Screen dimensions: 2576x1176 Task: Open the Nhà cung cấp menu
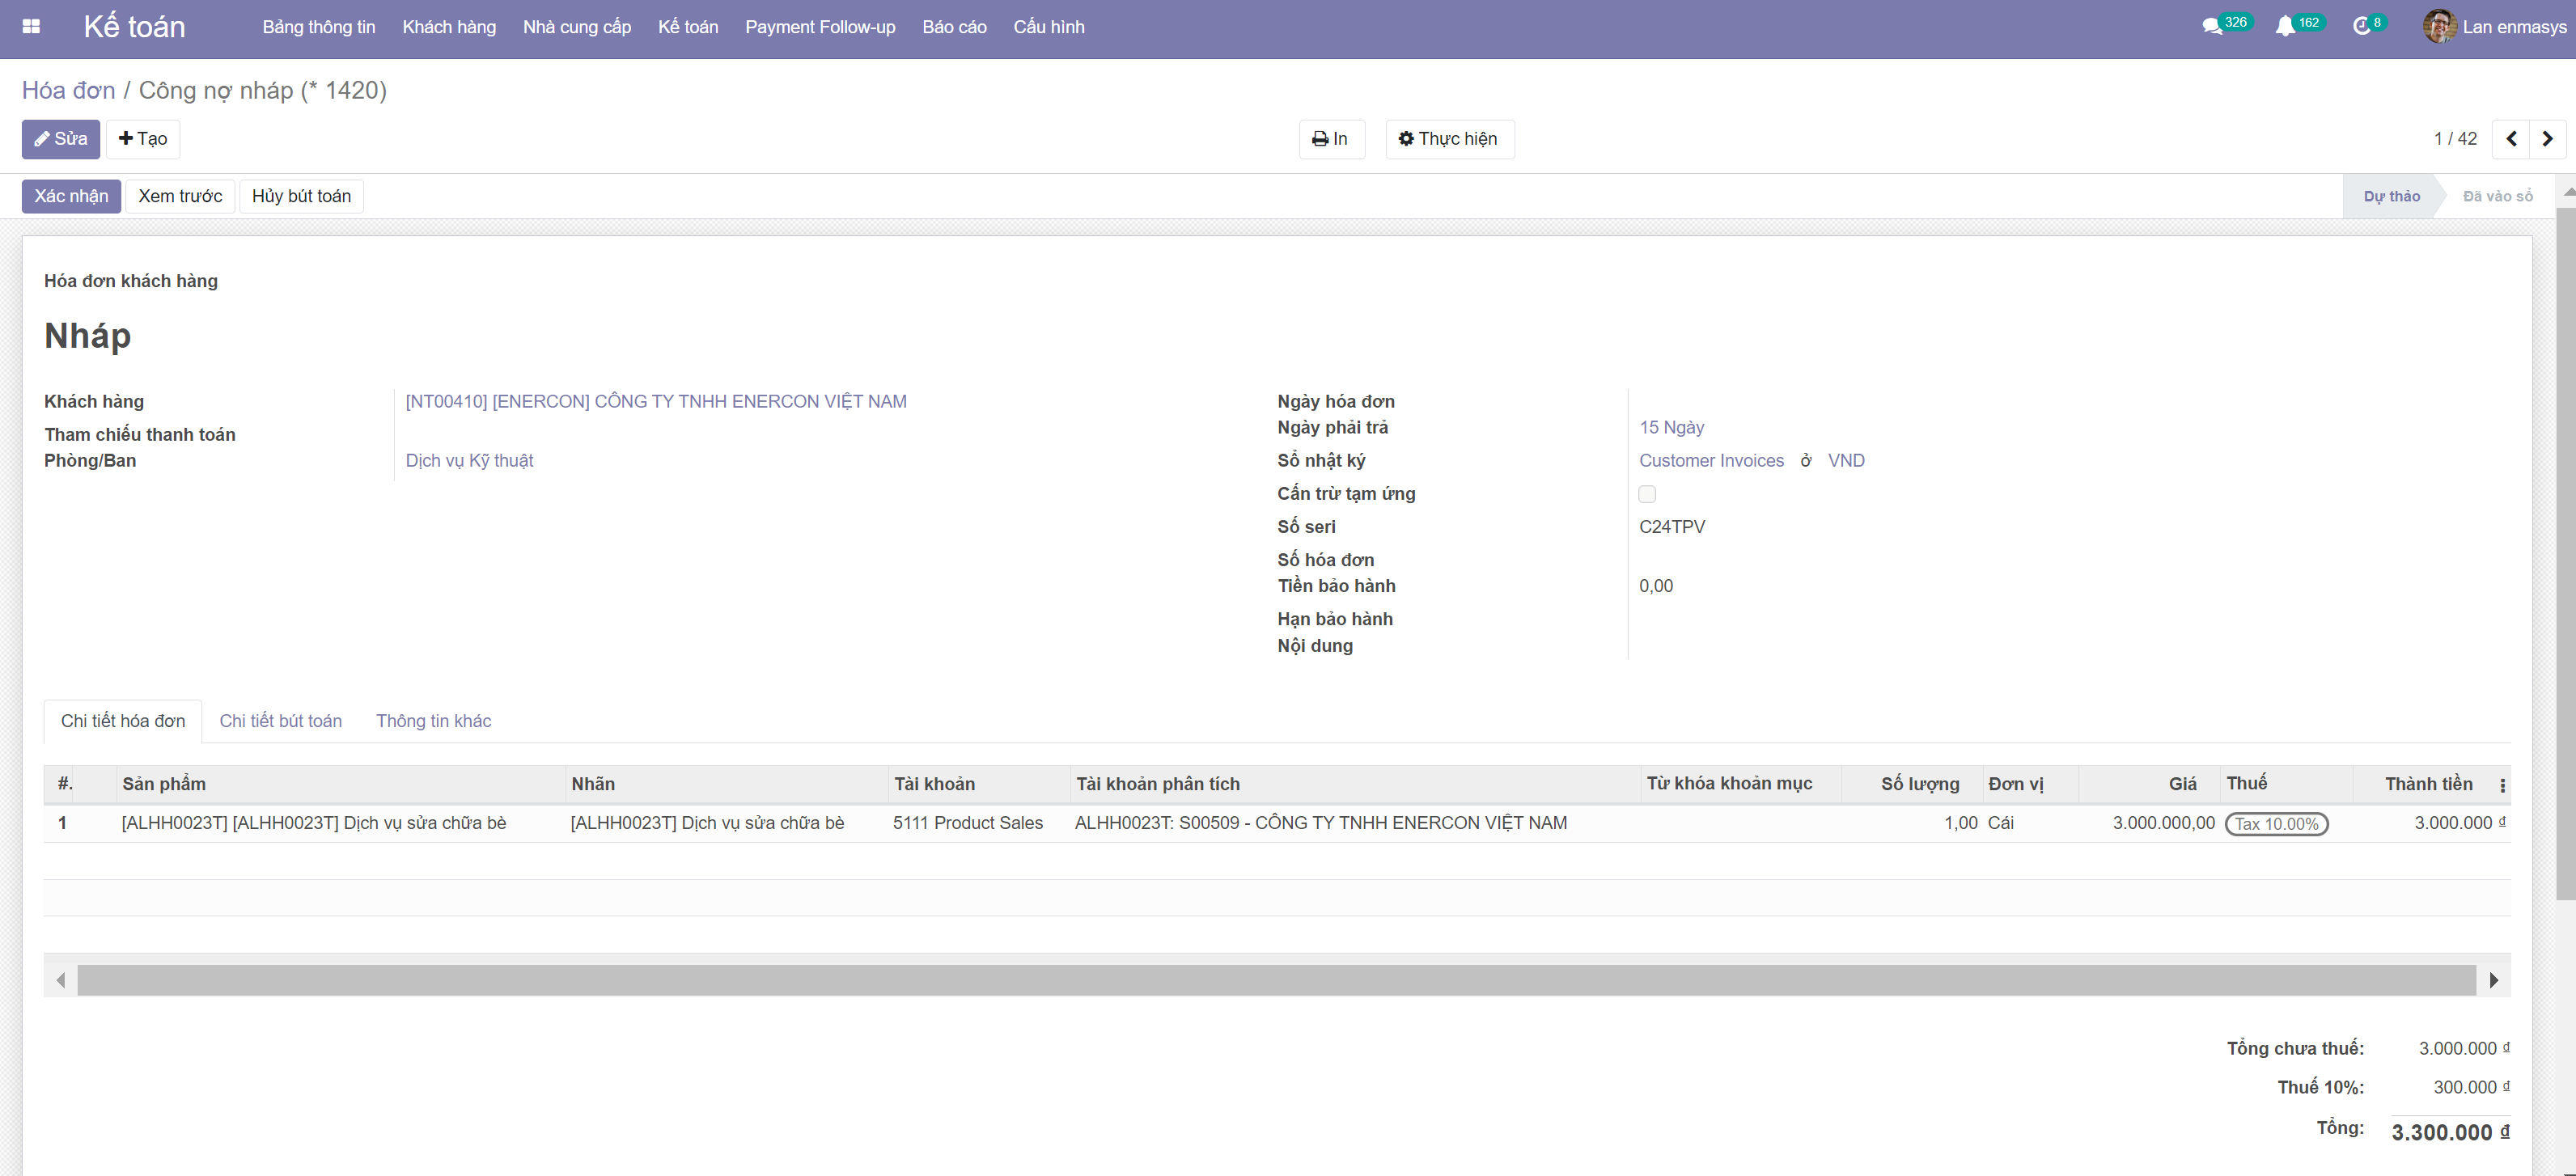click(577, 27)
